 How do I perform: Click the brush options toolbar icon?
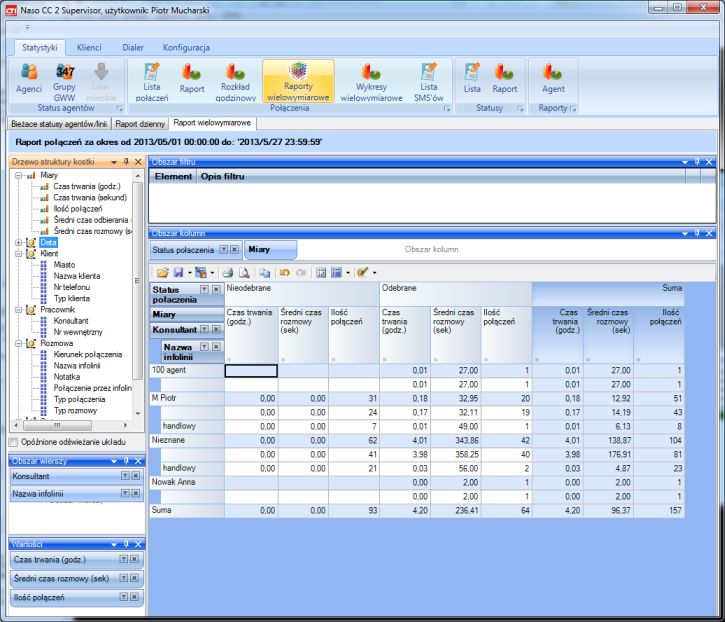coord(362,272)
